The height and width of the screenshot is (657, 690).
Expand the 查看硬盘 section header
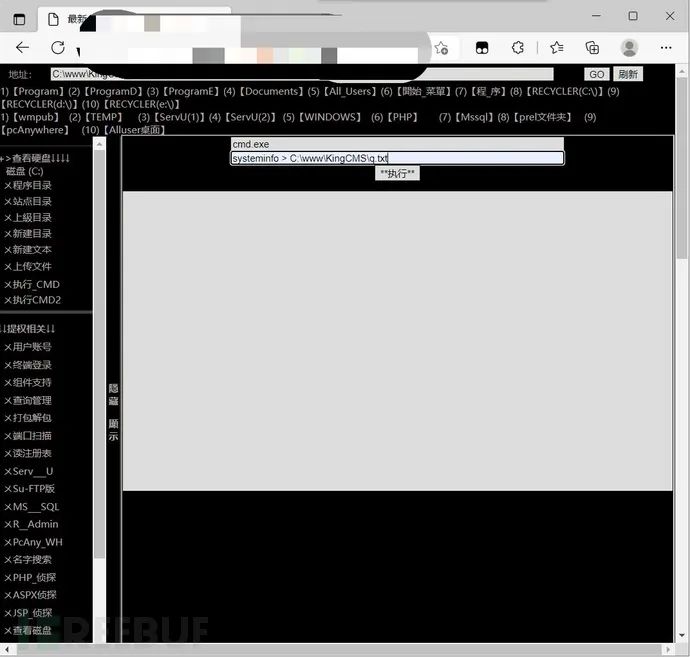tap(38, 158)
